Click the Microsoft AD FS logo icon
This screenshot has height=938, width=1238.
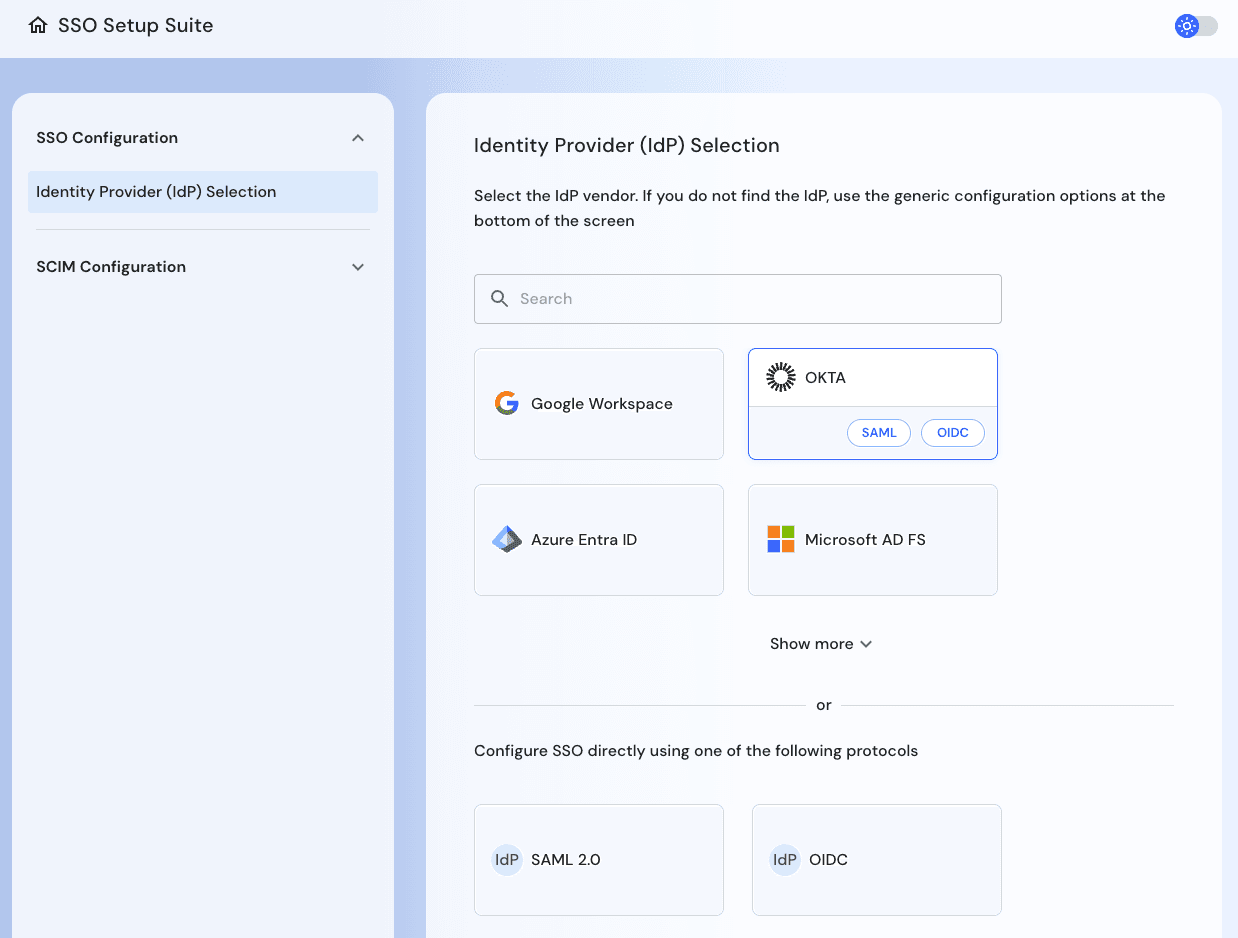[780, 538]
